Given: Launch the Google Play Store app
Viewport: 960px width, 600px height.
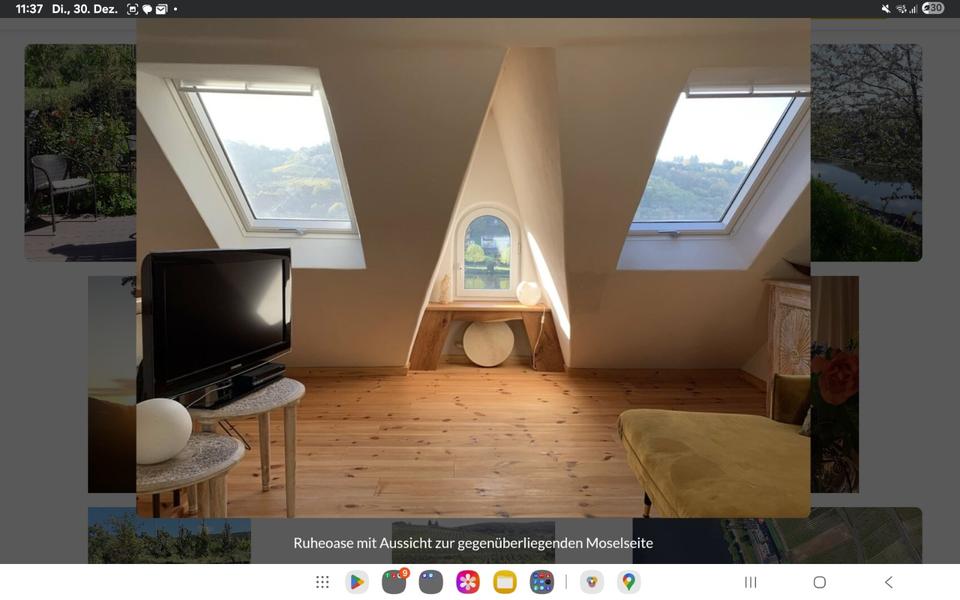Looking at the screenshot, I should 357,582.
